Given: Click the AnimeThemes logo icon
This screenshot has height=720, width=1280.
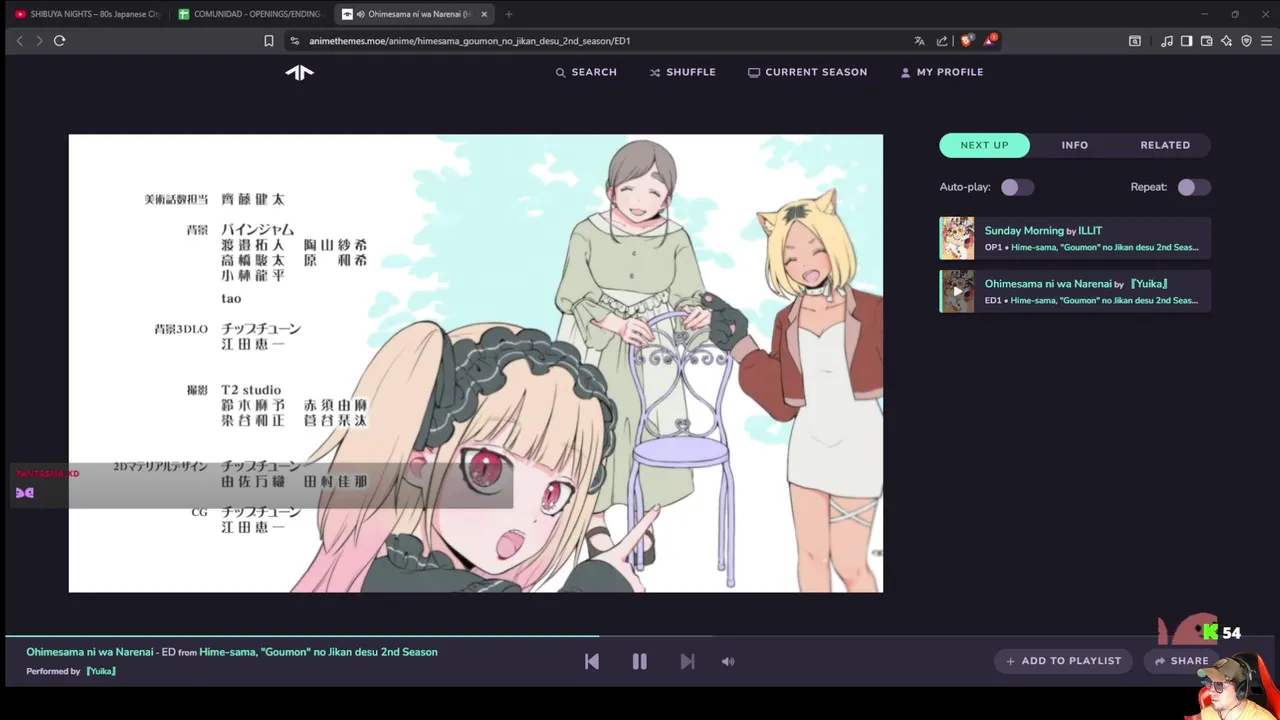Looking at the screenshot, I should pyautogui.click(x=299, y=72).
